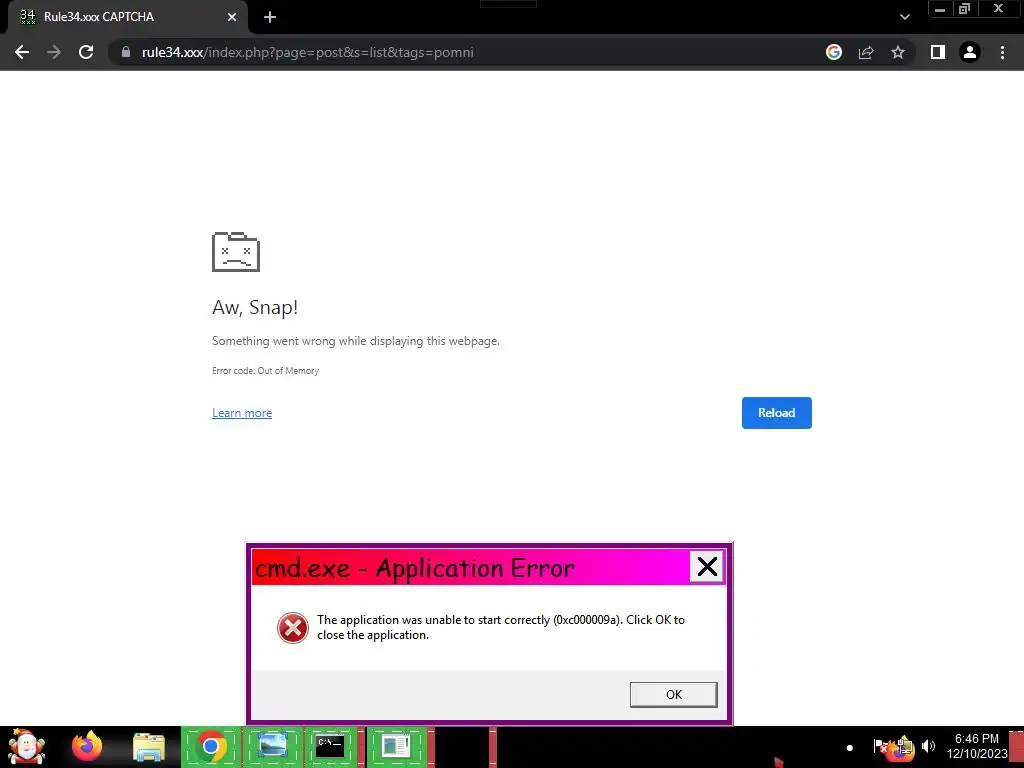
Task: Open the picture viewer taskbar app
Action: (272, 746)
